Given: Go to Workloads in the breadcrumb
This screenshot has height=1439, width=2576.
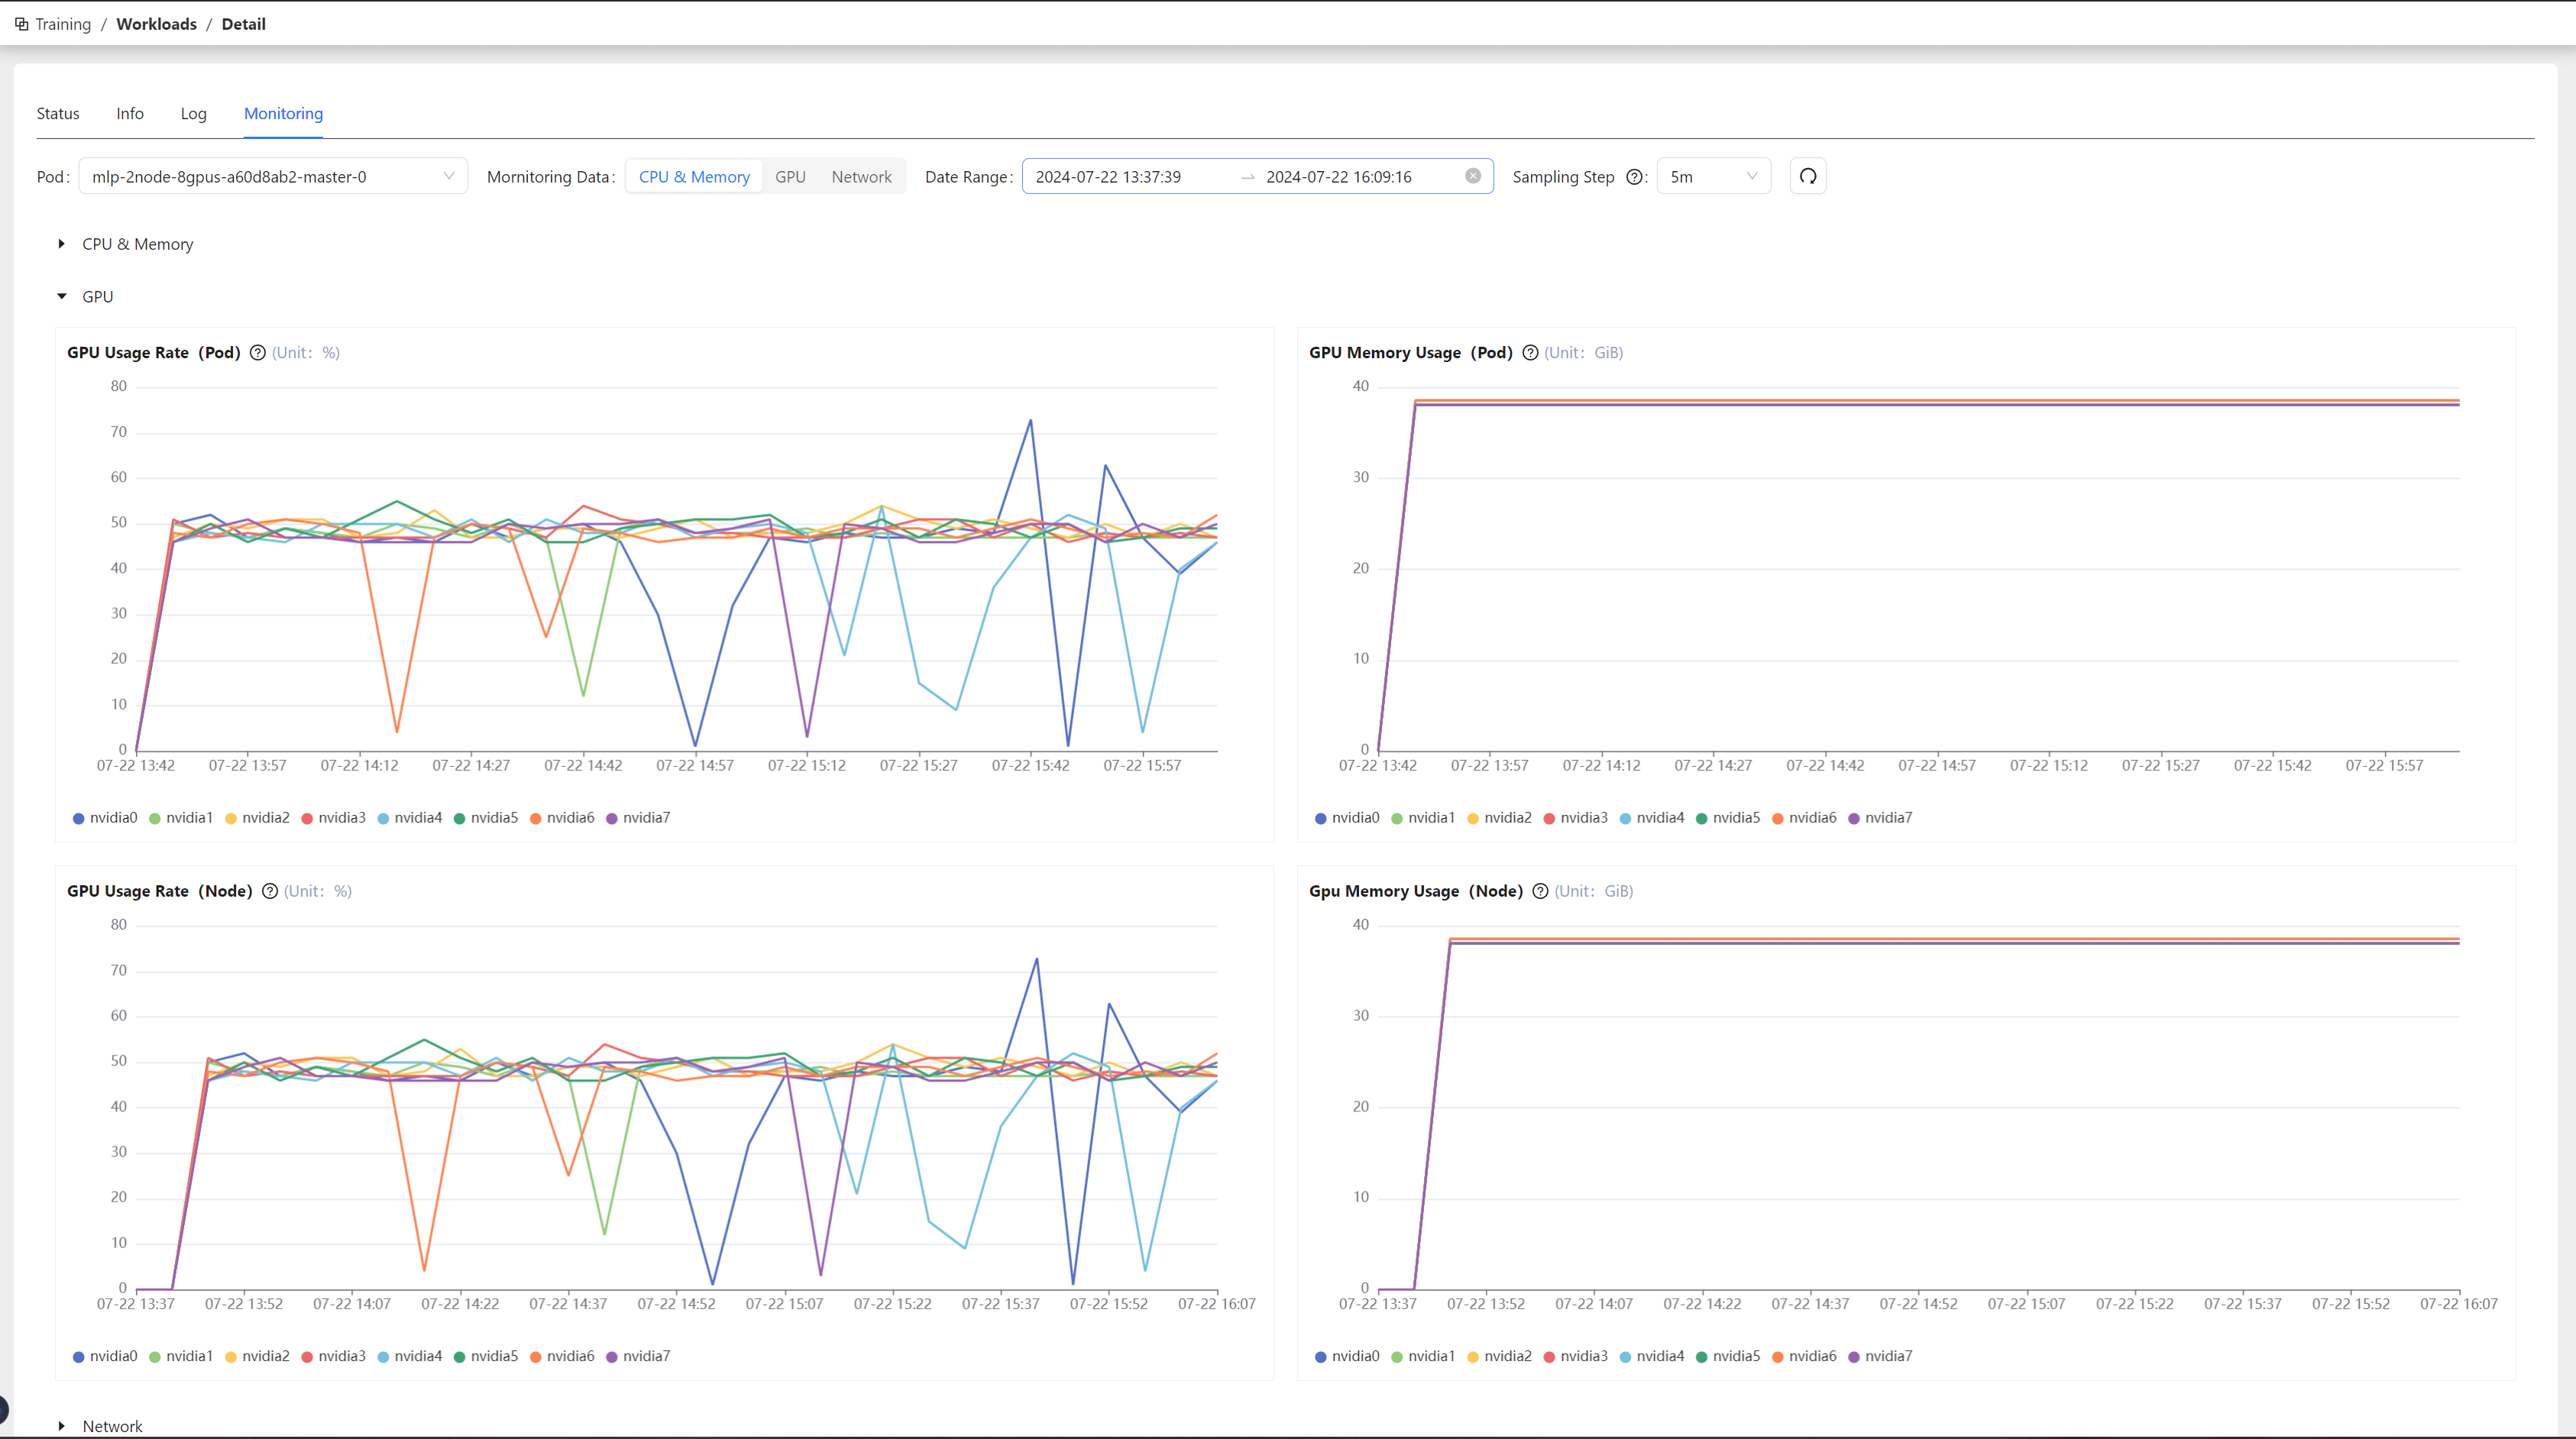Looking at the screenshot, I should pyautogui.click(x=157, y=24).
